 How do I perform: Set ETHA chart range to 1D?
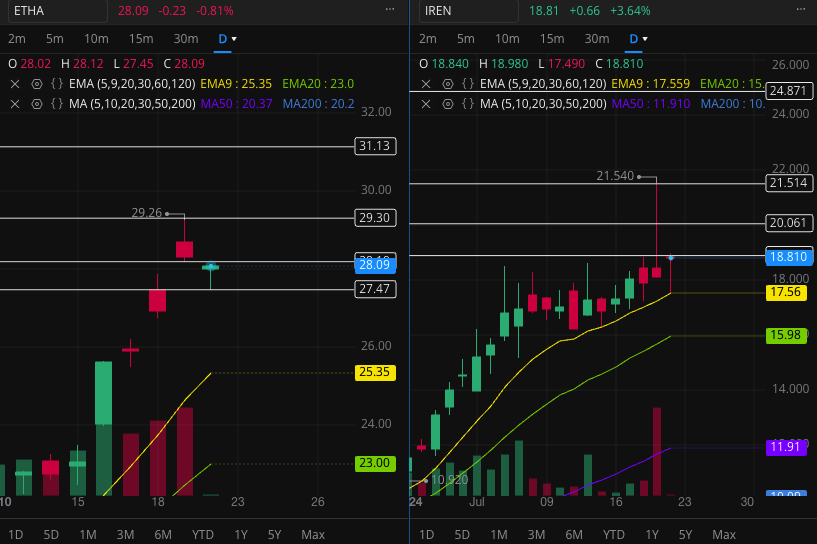tap(16, 535)
